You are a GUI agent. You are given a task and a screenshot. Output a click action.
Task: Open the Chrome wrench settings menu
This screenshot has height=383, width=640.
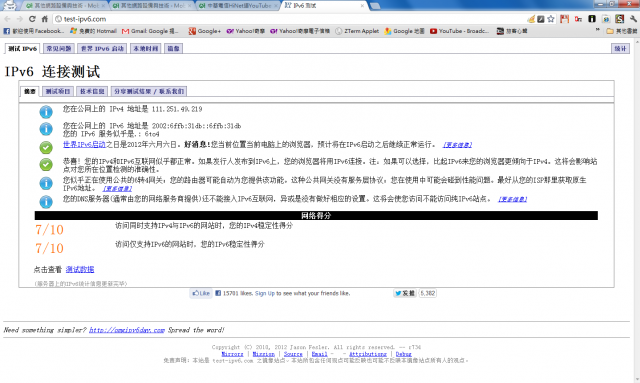[633, 19]
